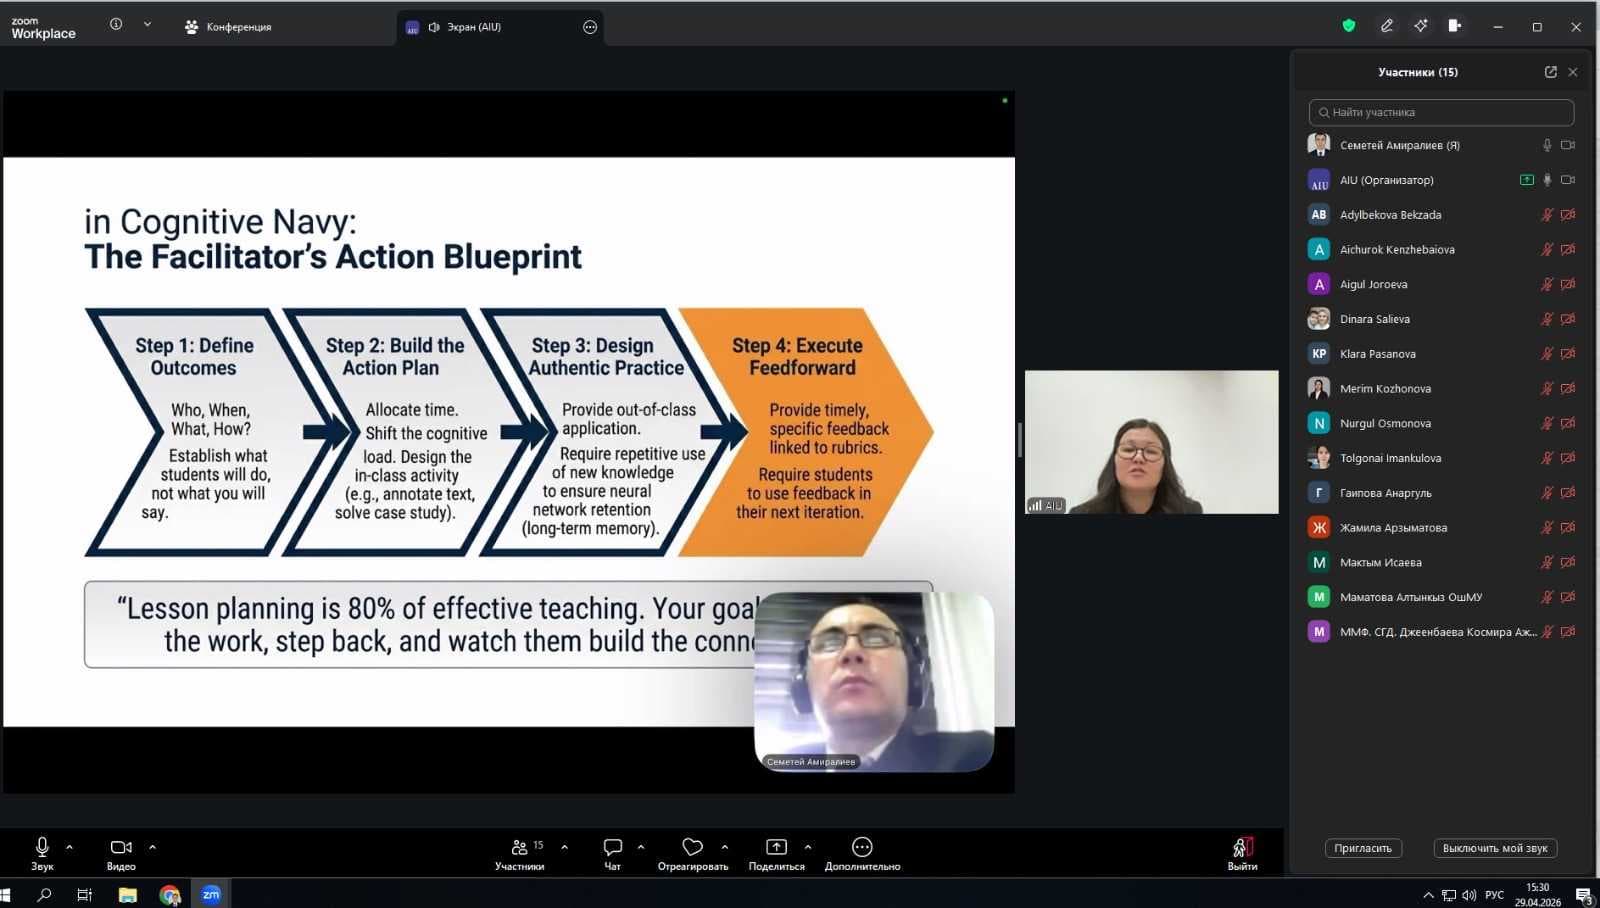This screenshot has width=1600, height=908.
Task: Expand audio options arrow next to the microphone
Action: point(69,847)
